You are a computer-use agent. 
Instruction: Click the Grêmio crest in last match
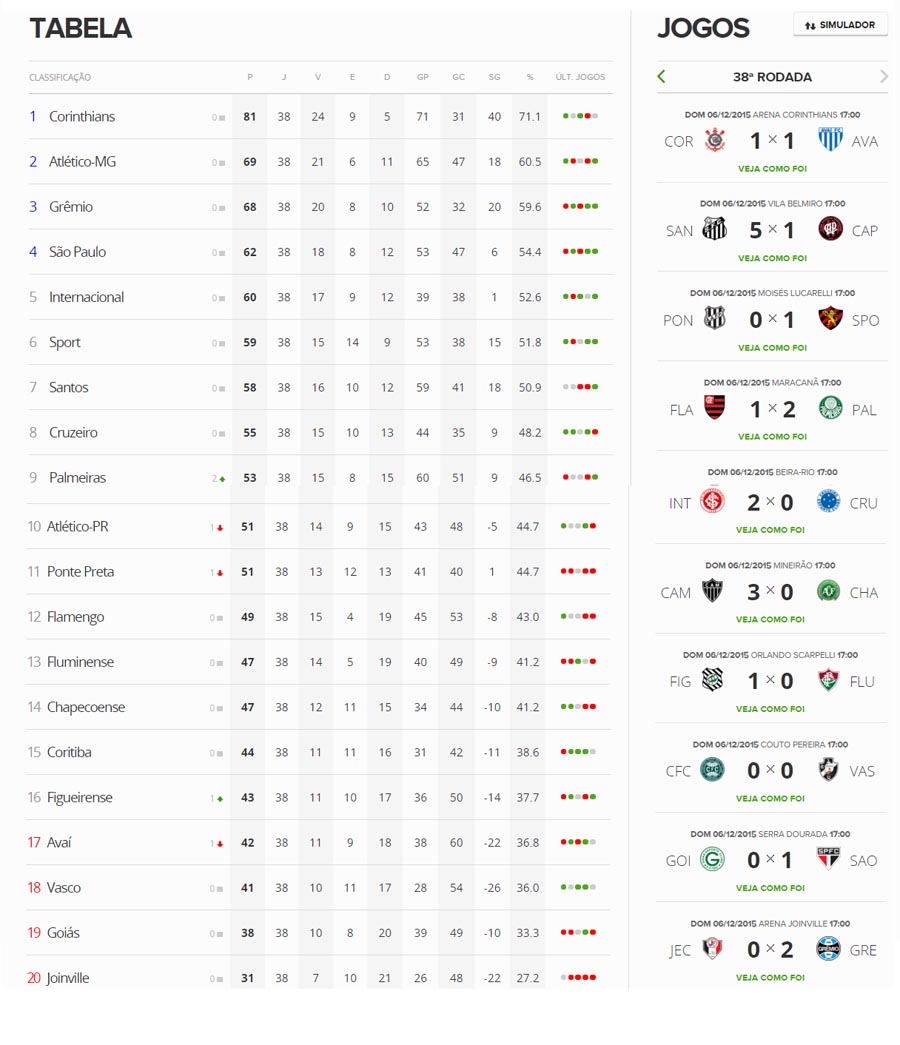point(829,949)
